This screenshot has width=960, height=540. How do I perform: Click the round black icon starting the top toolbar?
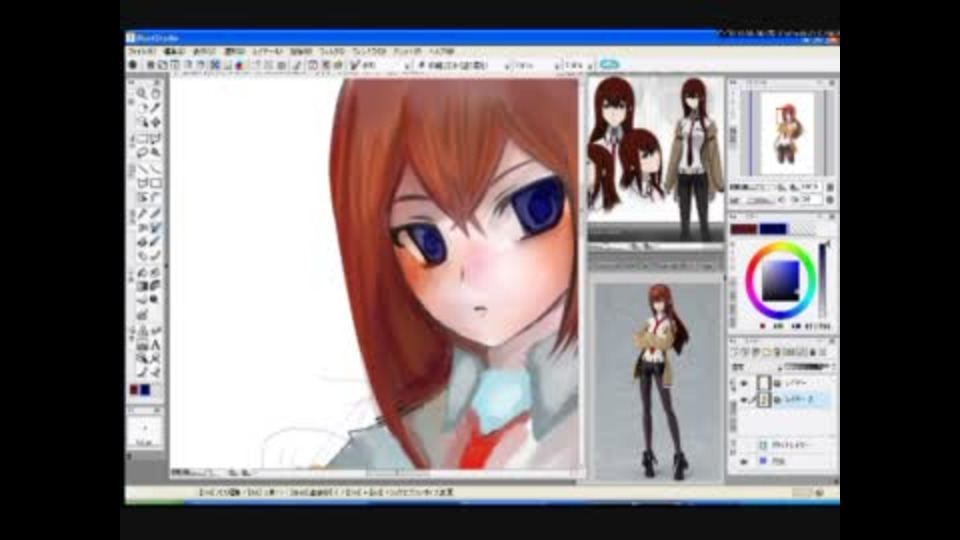point(133,64)
